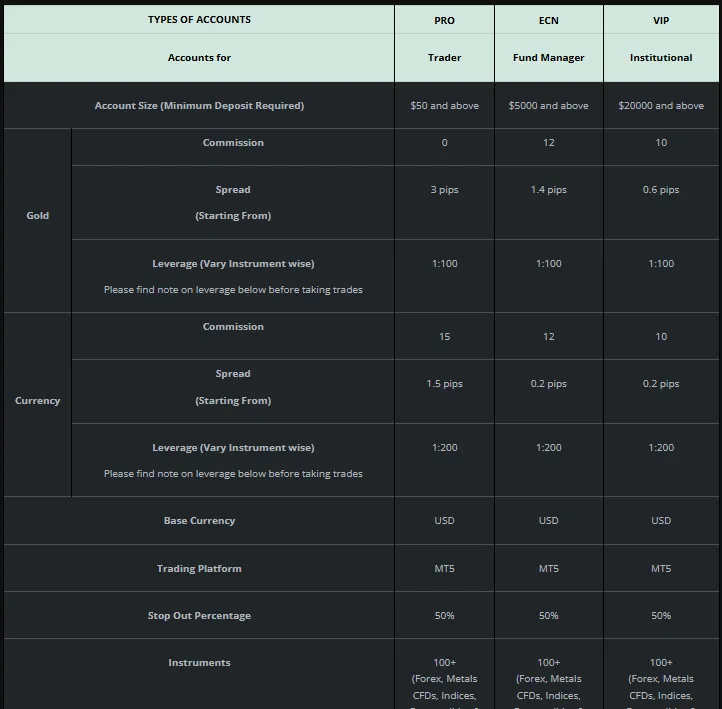This screenshot has width=722, height=709.
Task: Click the 'Account Size (Minimum Deposit Required)' label
Action: pyautogui.click(x=199, y=106)
